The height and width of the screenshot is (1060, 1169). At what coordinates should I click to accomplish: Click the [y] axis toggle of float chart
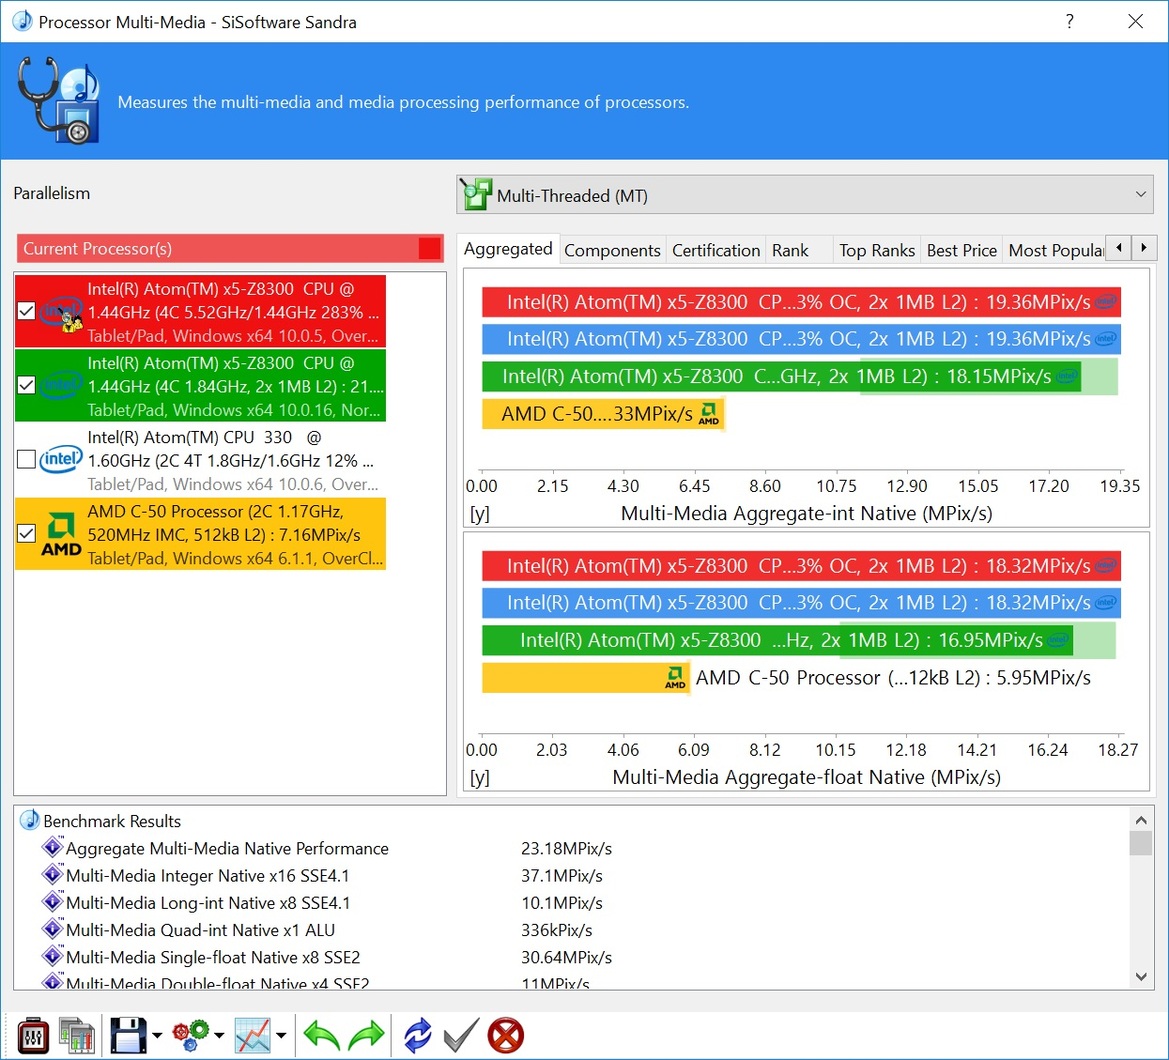[x=479, y=777]
